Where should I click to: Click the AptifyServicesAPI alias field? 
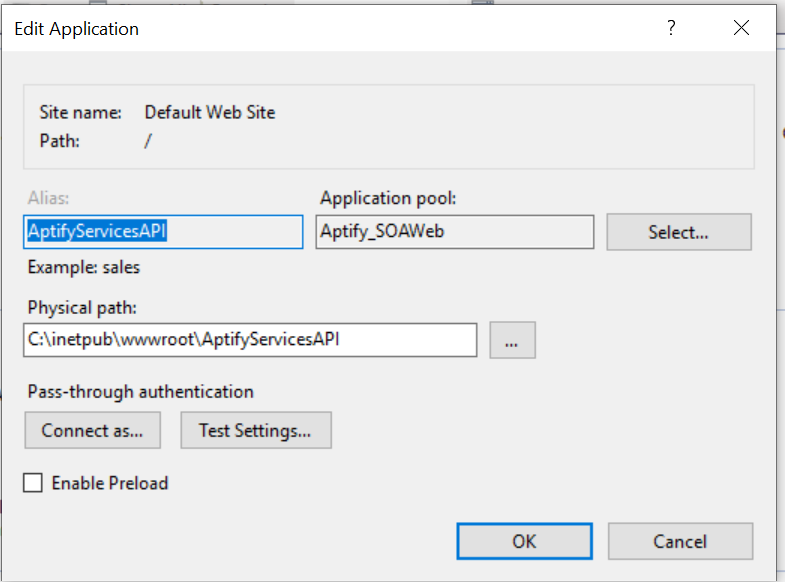pyautogui.click(x=163, y=232)
